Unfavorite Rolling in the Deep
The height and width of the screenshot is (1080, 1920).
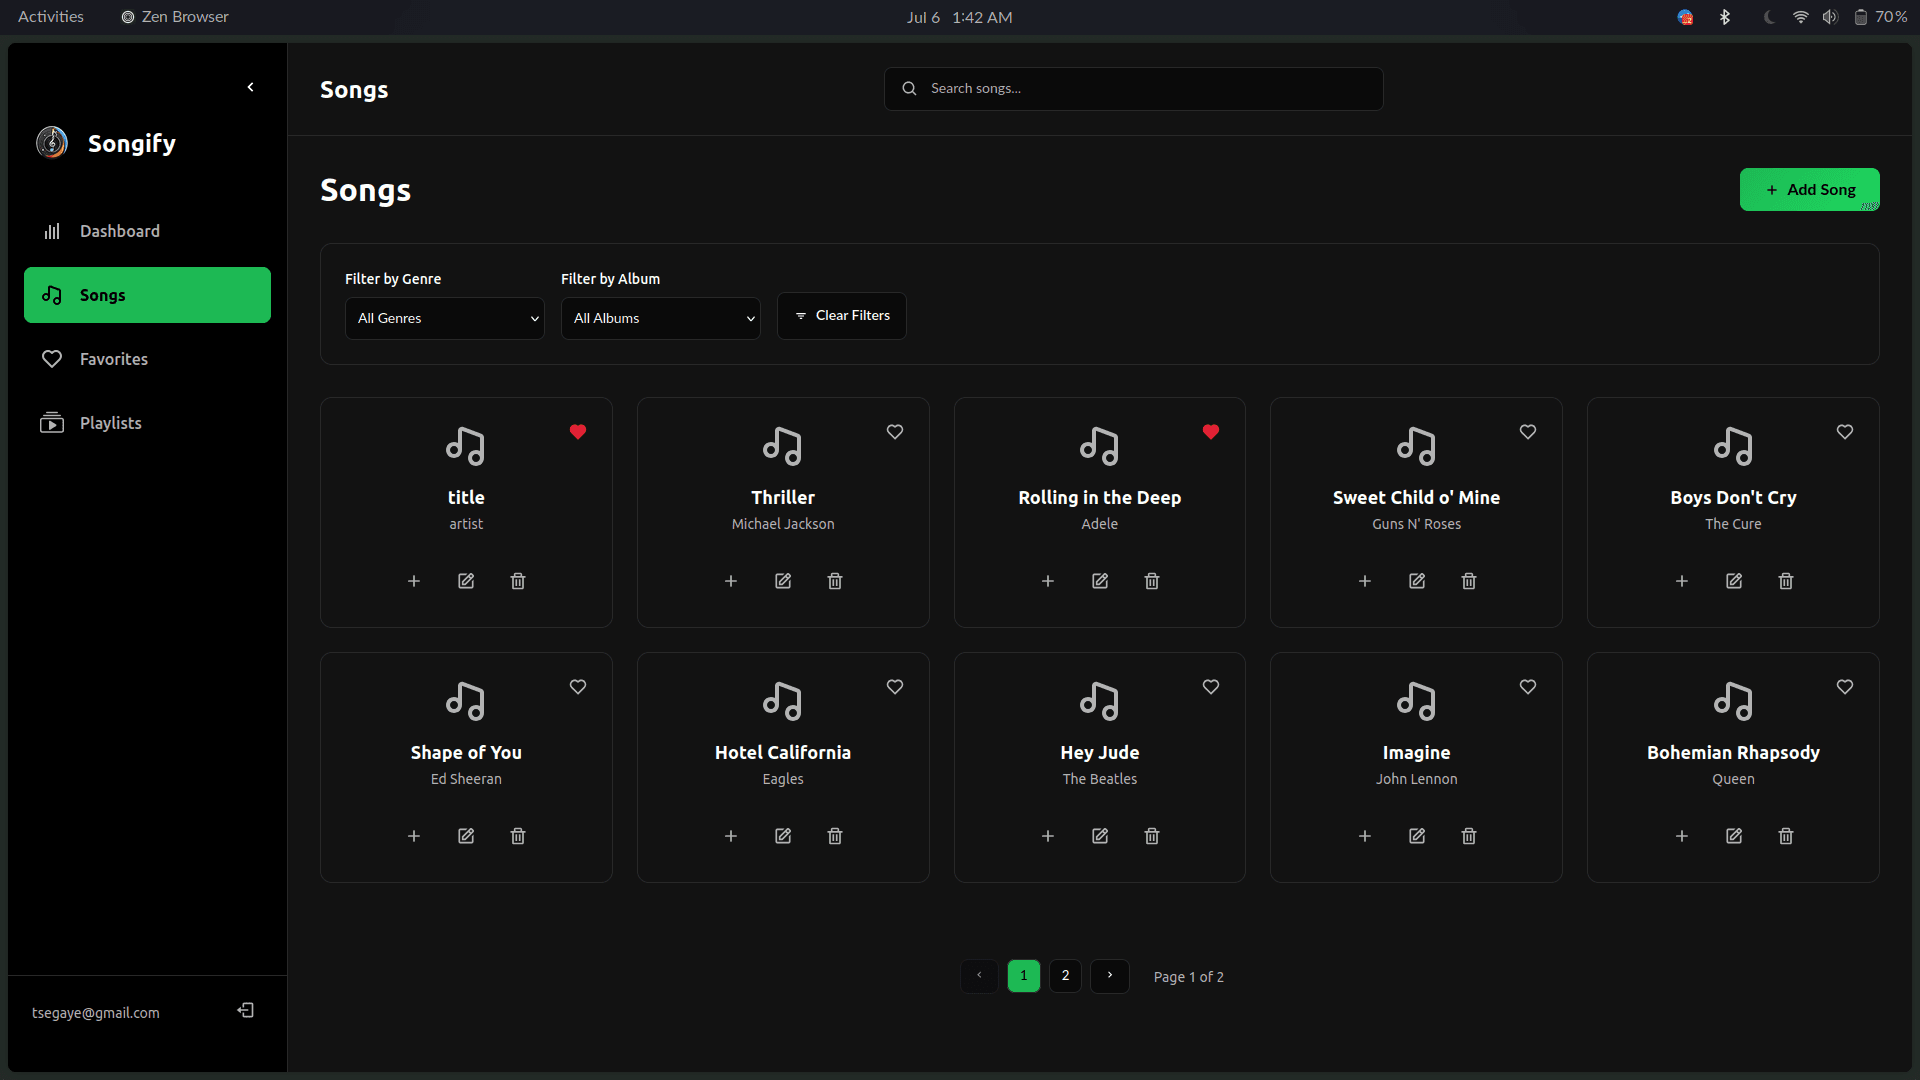point(1211,432)
